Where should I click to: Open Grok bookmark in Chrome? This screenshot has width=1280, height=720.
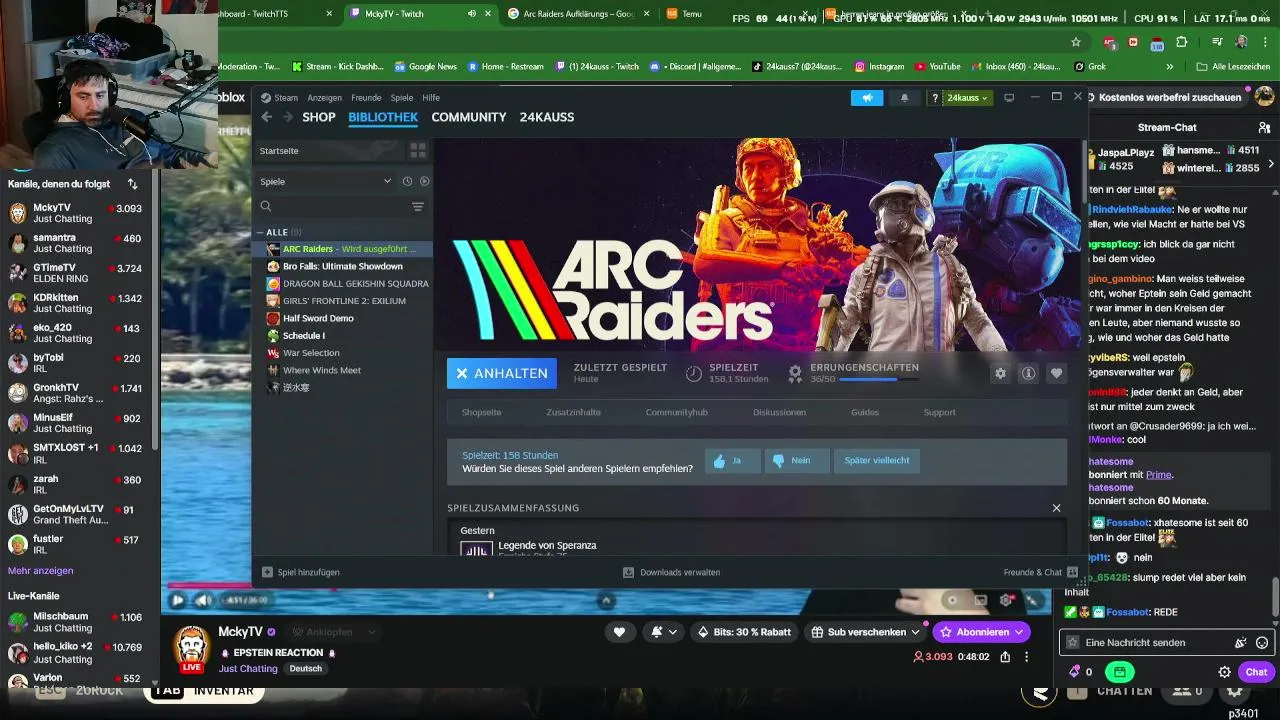[x=1089, y=67]
